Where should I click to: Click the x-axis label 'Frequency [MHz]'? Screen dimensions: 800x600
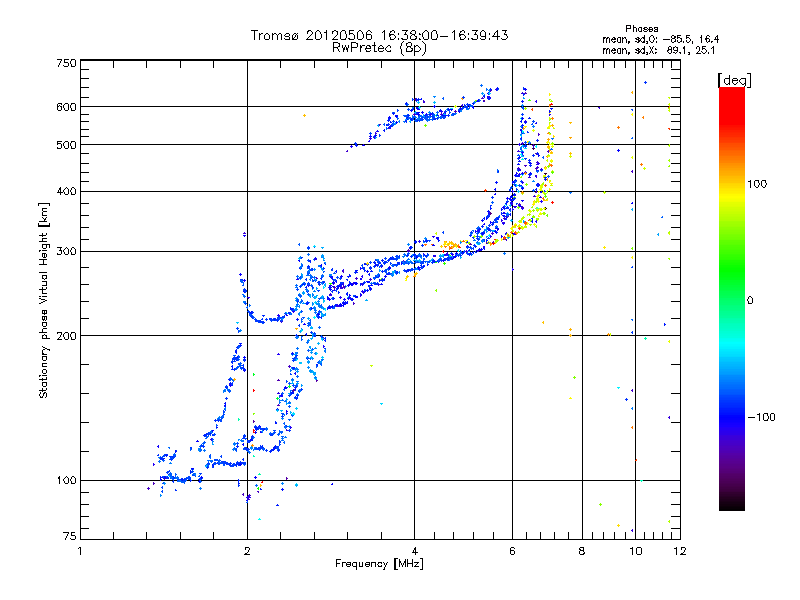379,564
